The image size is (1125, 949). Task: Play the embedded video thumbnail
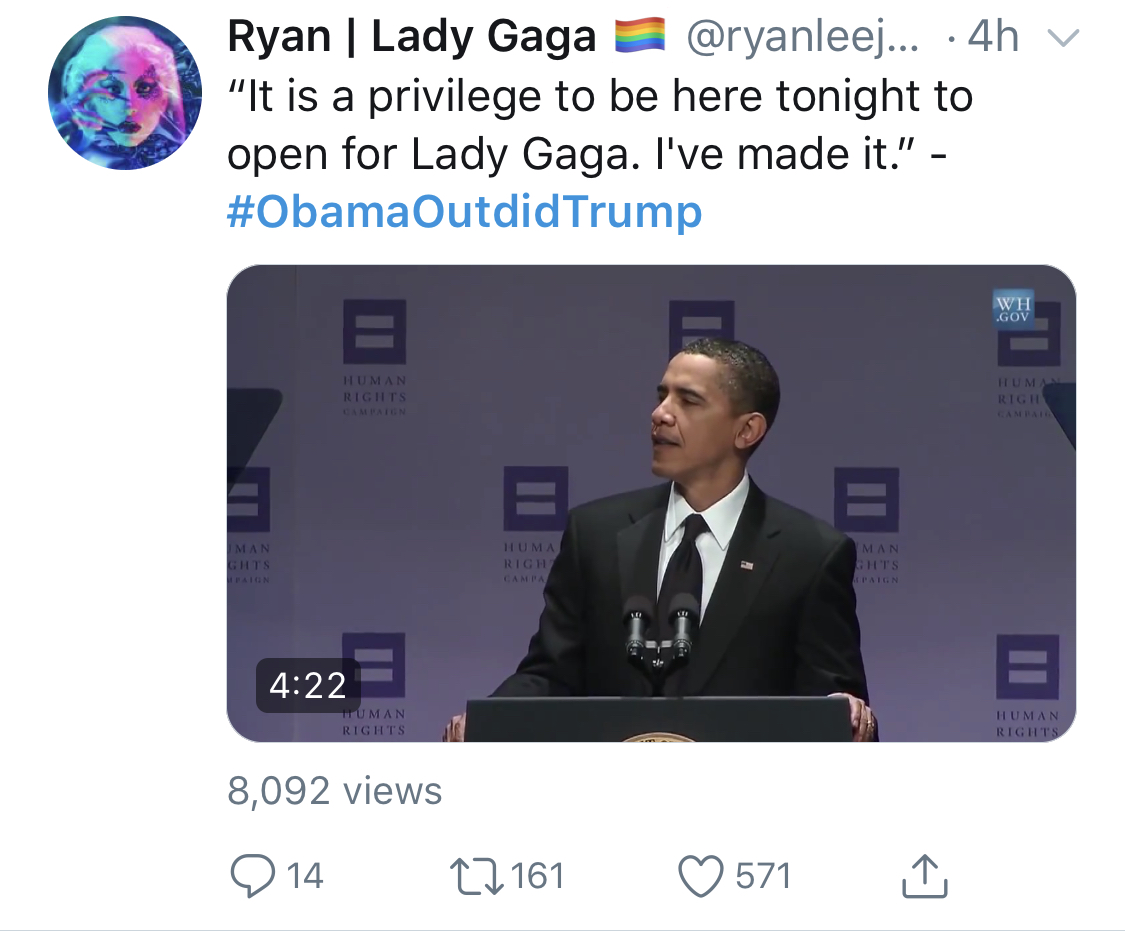[651, 504]
